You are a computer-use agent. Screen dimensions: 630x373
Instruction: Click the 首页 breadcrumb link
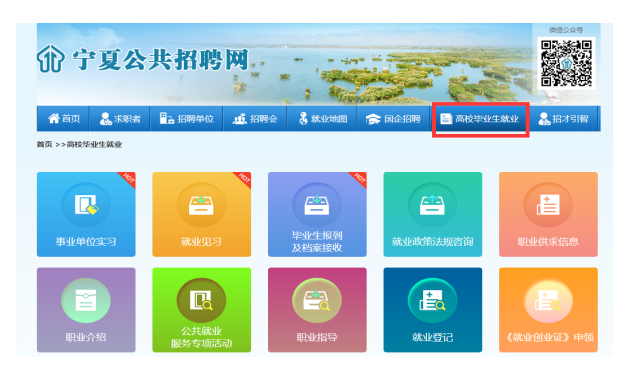pos(45,144)
